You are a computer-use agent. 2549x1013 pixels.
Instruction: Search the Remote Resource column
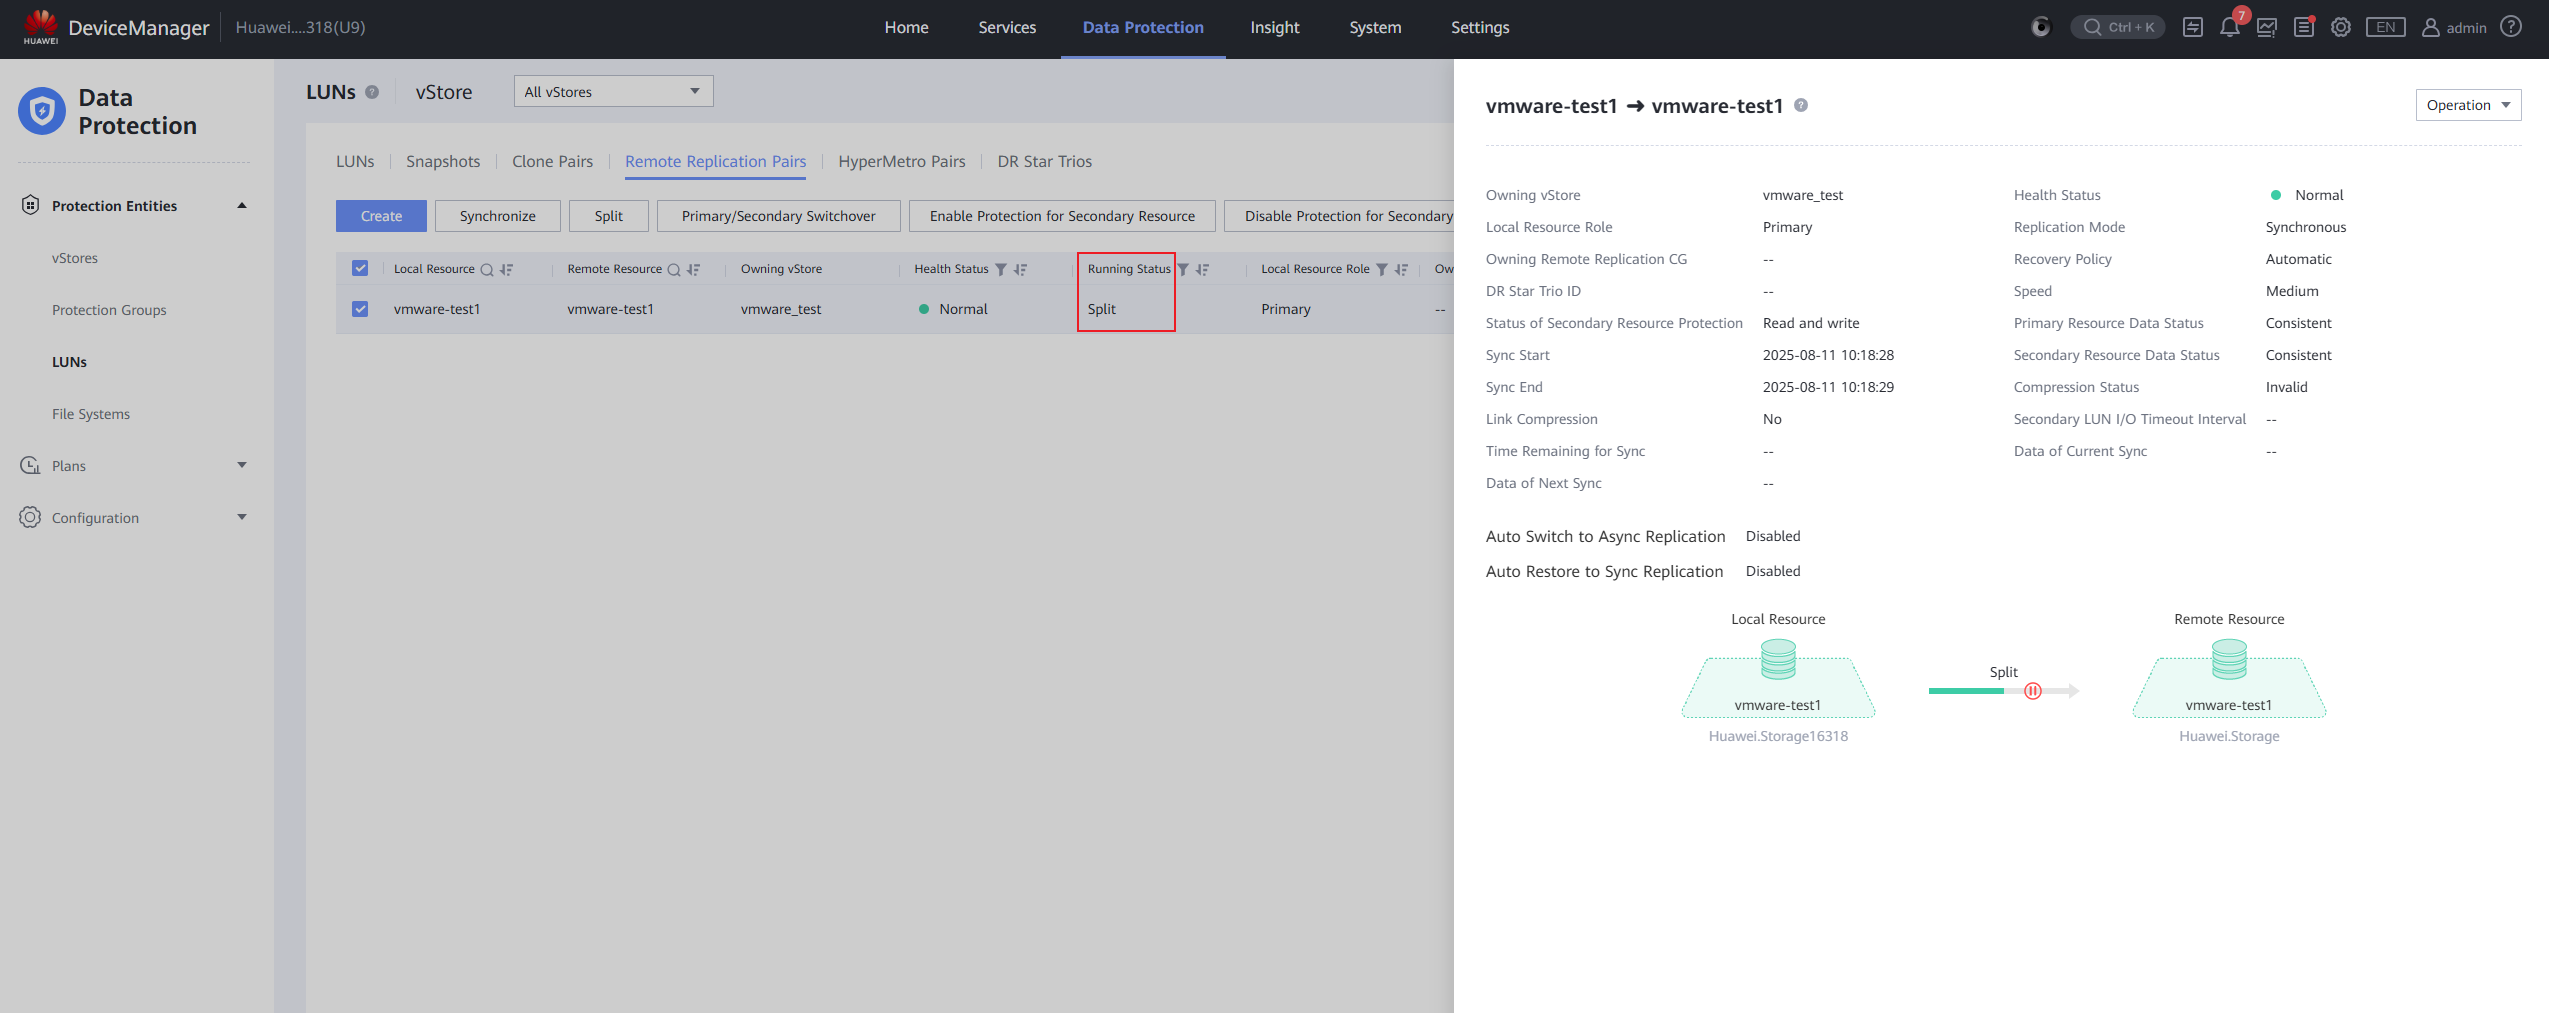point(674,269)
